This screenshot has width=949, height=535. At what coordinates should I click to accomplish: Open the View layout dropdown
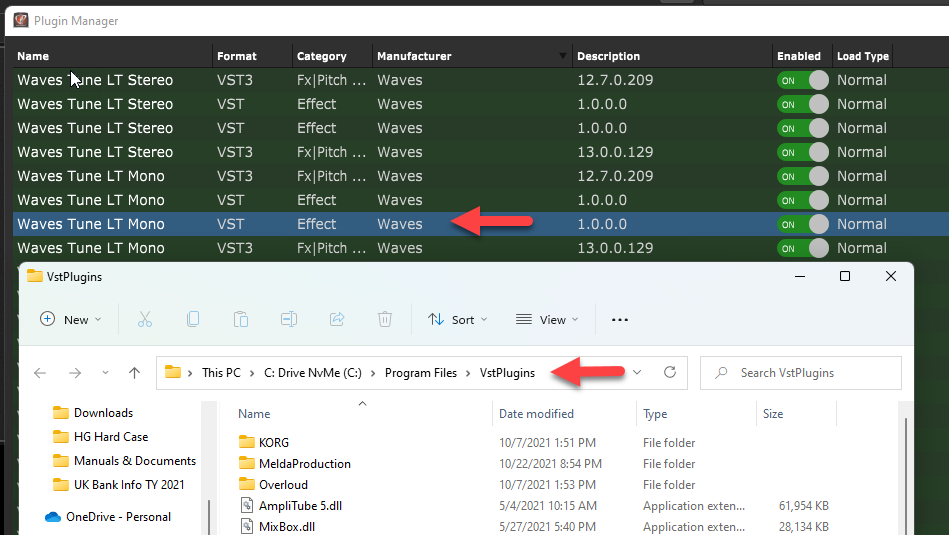pyautogui.click(x=548, y=320)
